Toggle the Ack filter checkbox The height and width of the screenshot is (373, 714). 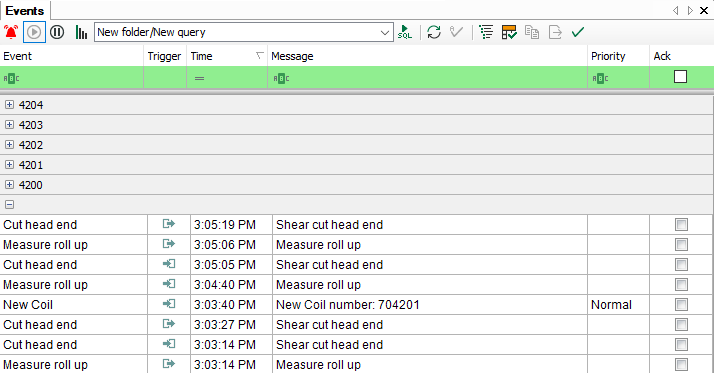coord(680,77)
